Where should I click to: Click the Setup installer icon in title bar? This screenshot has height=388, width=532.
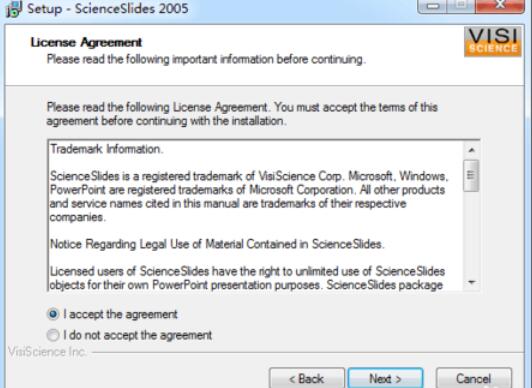point(13,9)
